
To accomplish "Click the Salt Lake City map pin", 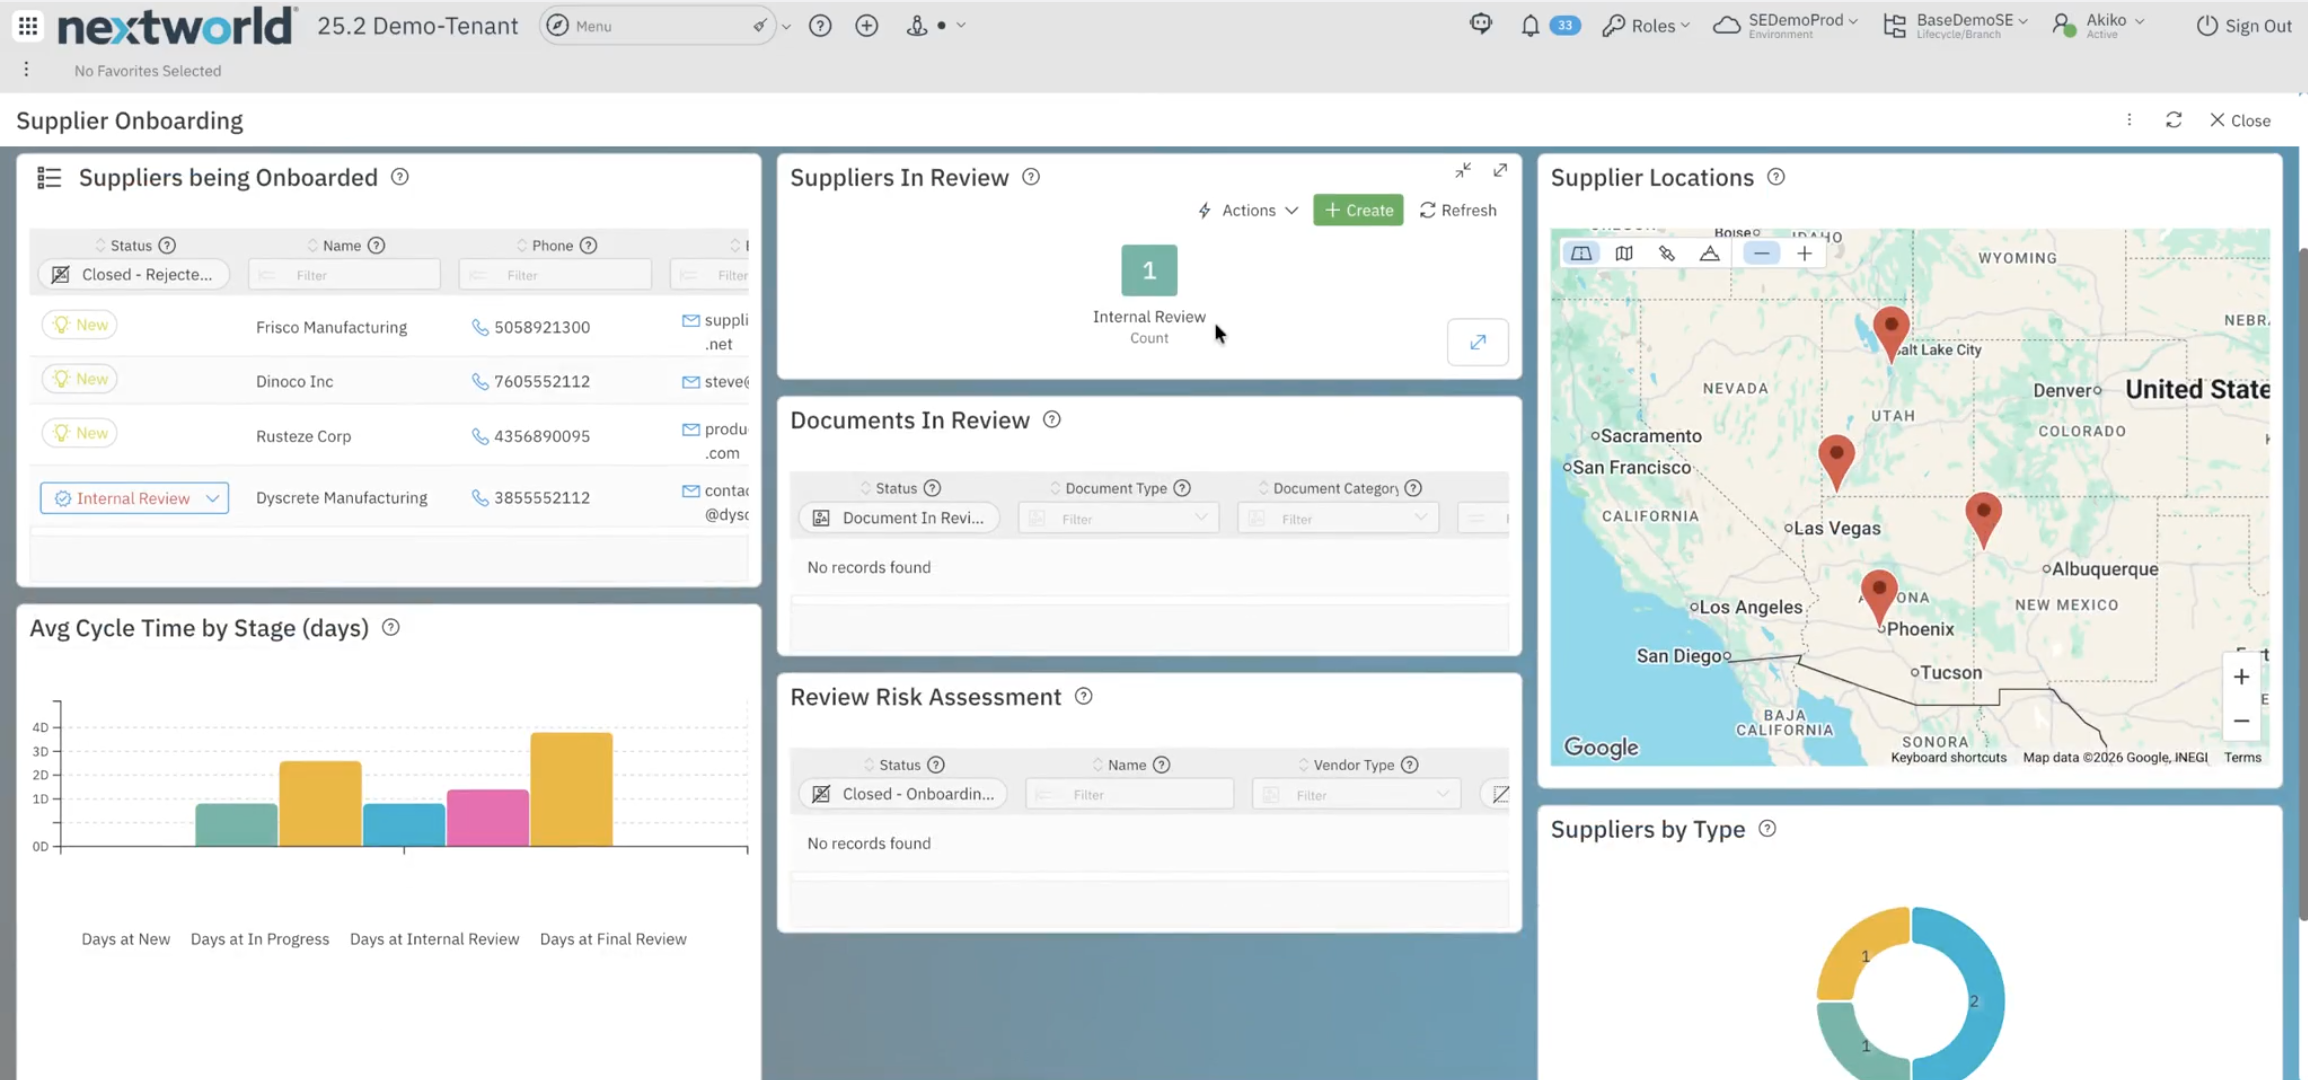I will (x=1890, y=332).
